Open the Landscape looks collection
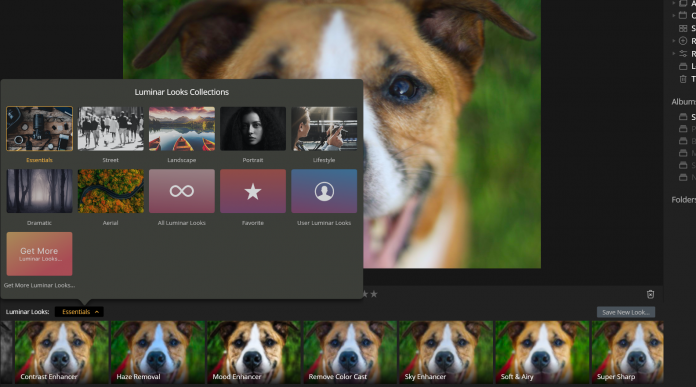The height and width of the screenshot is (387, 696). point(182,129)
